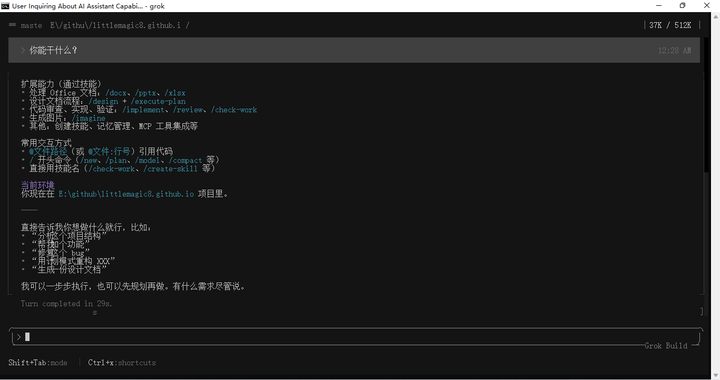
Task: Click the /new command
Action: (88, 160)
